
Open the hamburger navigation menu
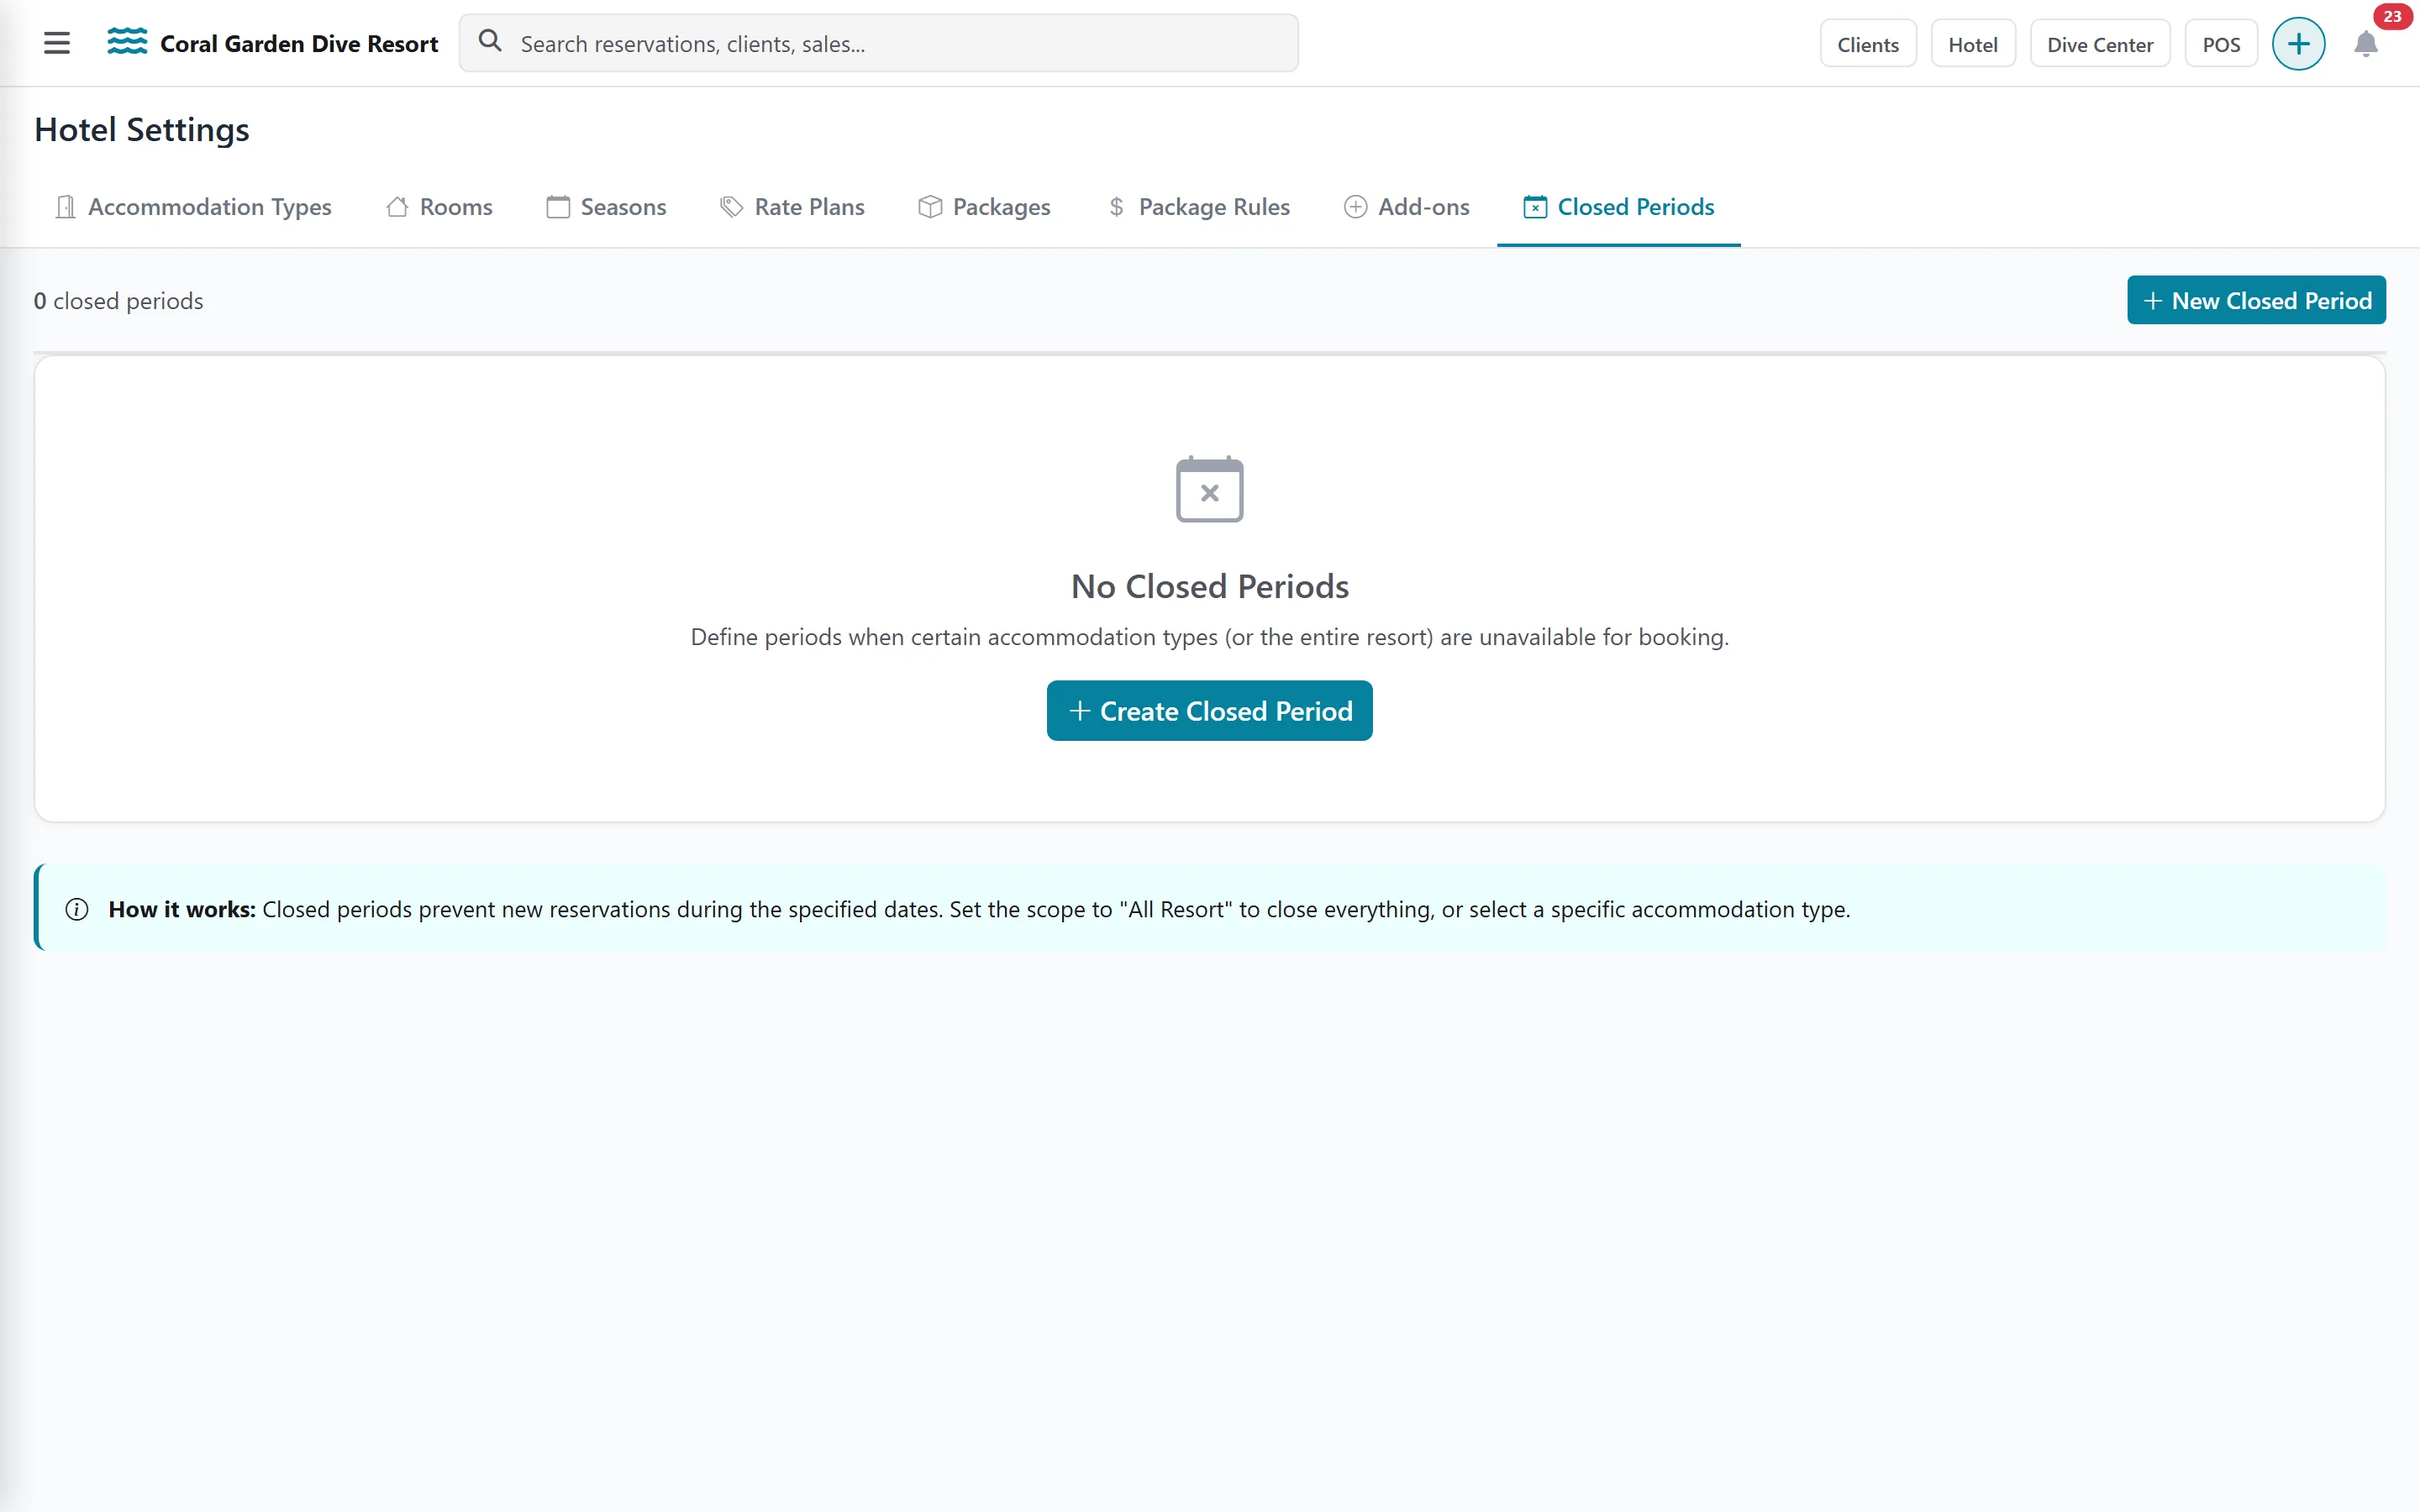57,43
